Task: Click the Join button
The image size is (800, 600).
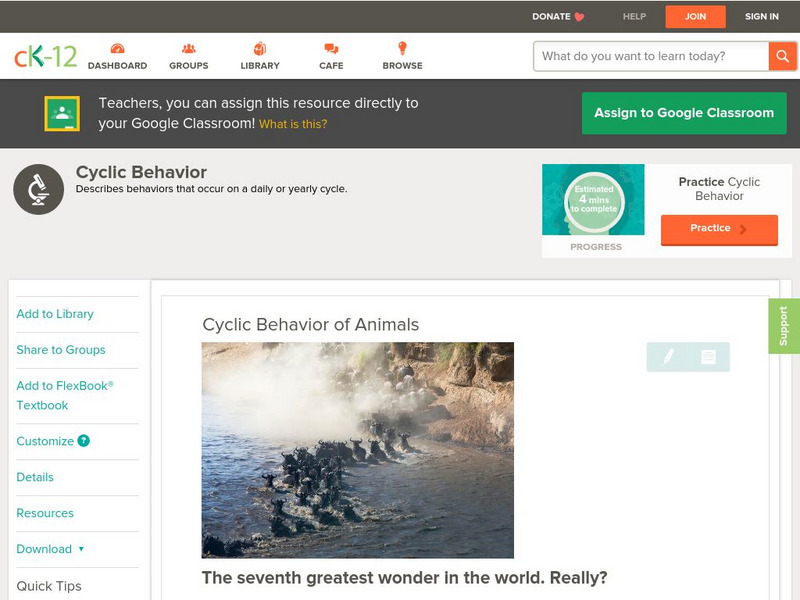Action: (695, 17)
